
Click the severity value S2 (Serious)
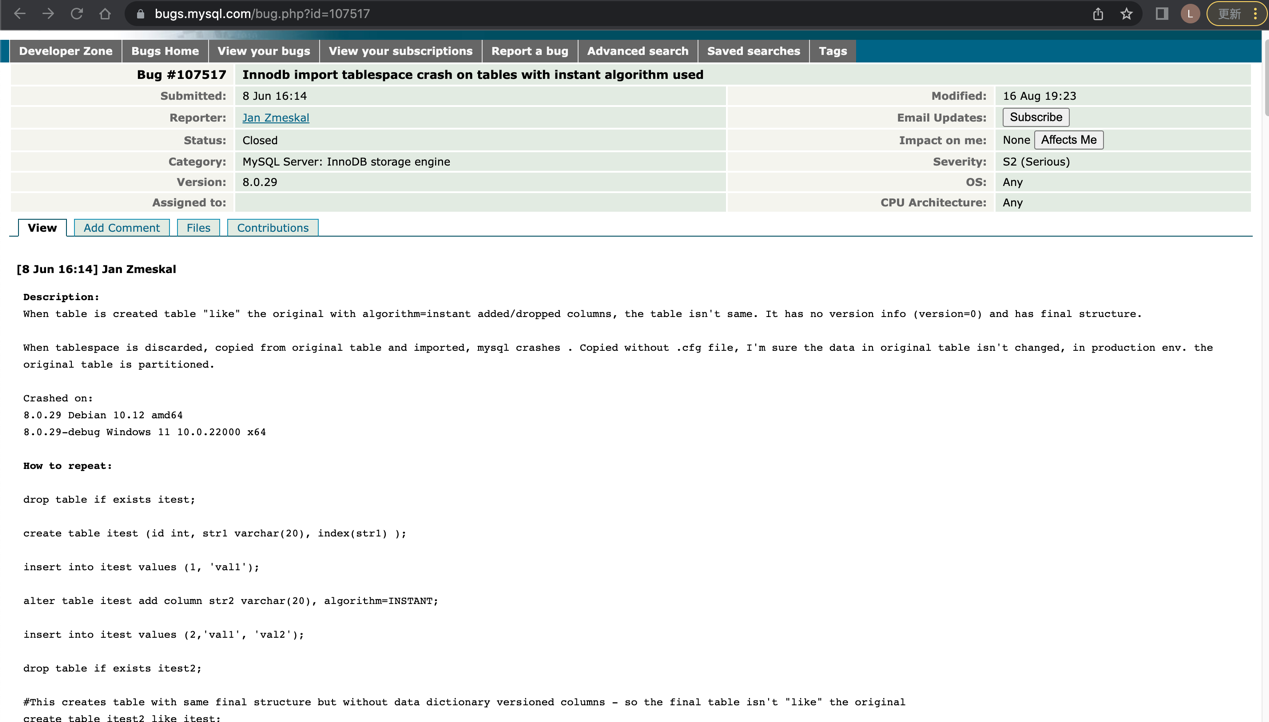pos(1036,162)
